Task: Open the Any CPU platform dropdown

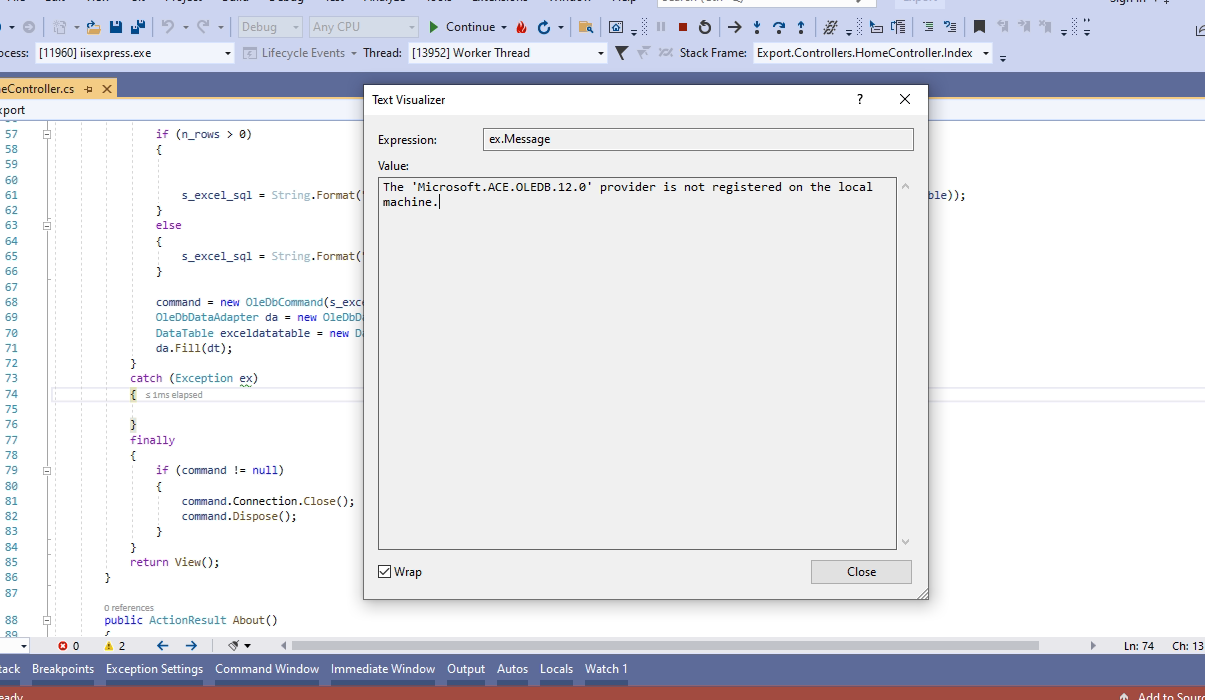Action: (x=364, y=27)
